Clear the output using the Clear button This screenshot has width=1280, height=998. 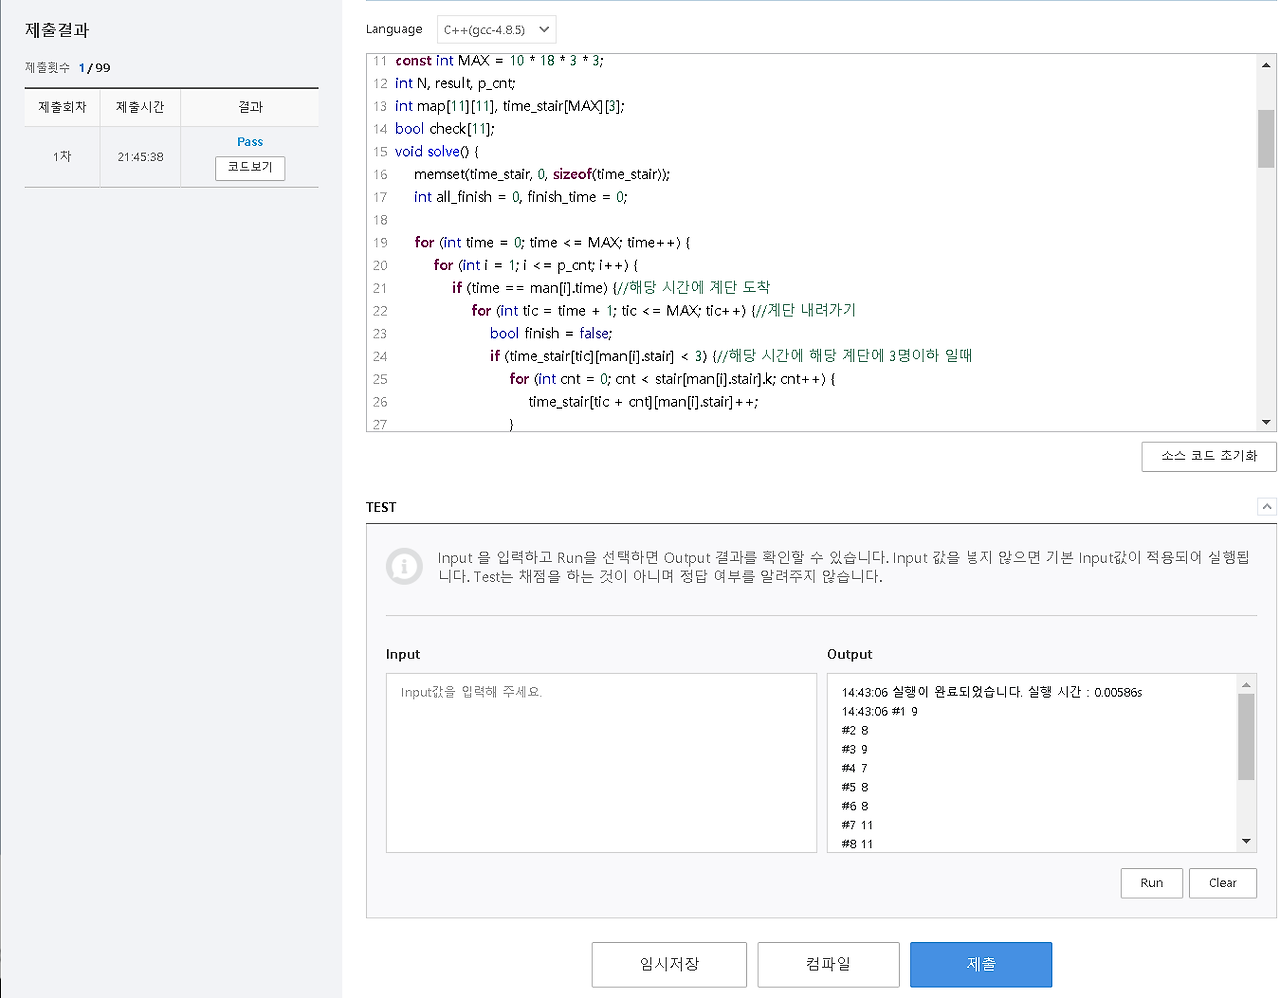(1222, 883)
